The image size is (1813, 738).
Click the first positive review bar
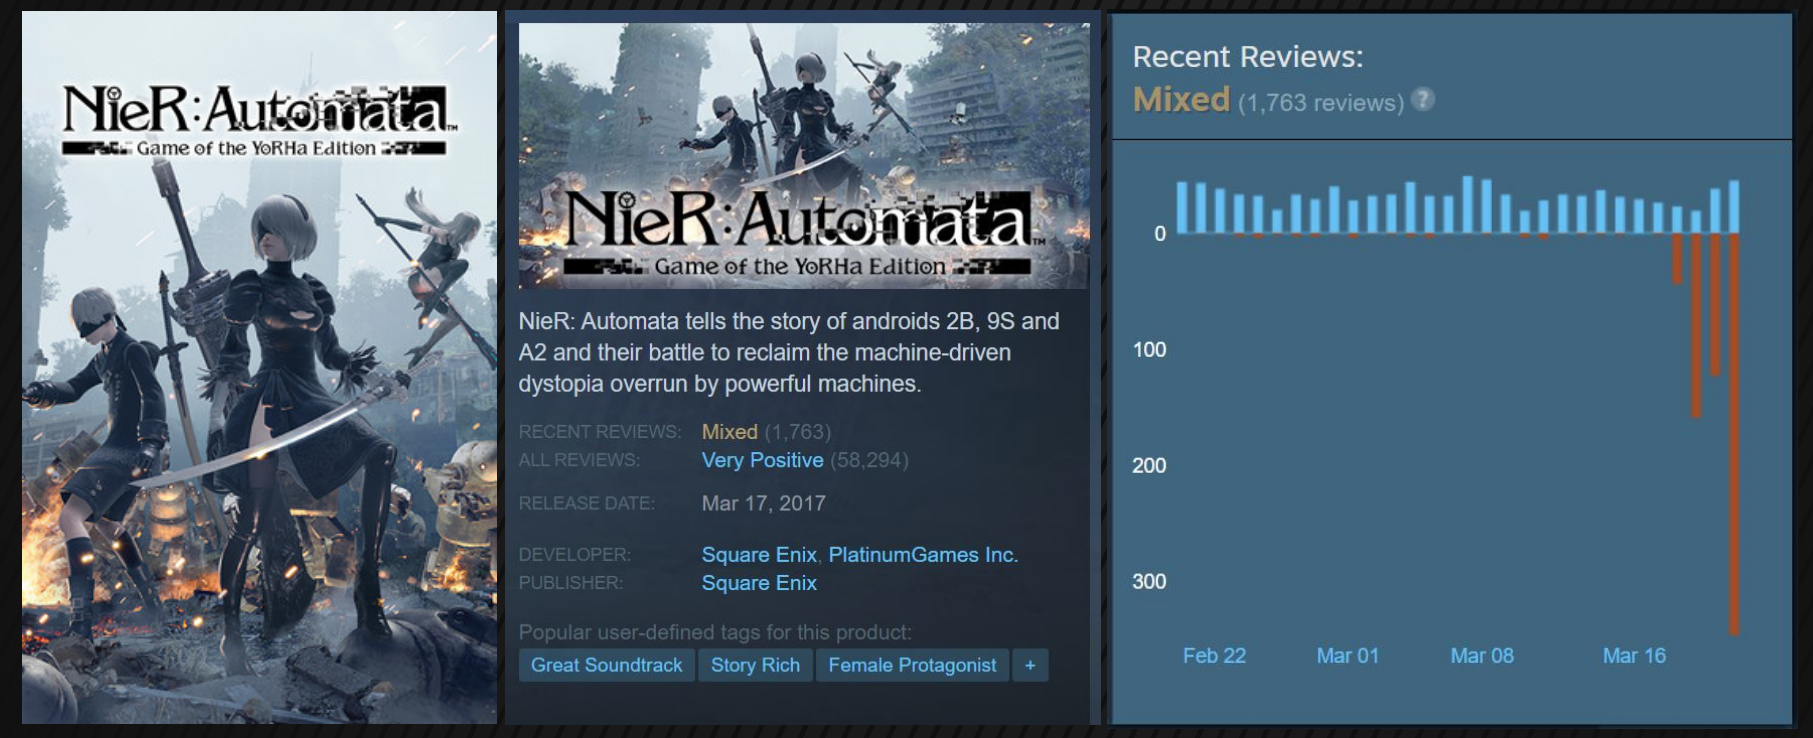(1183, 207)
